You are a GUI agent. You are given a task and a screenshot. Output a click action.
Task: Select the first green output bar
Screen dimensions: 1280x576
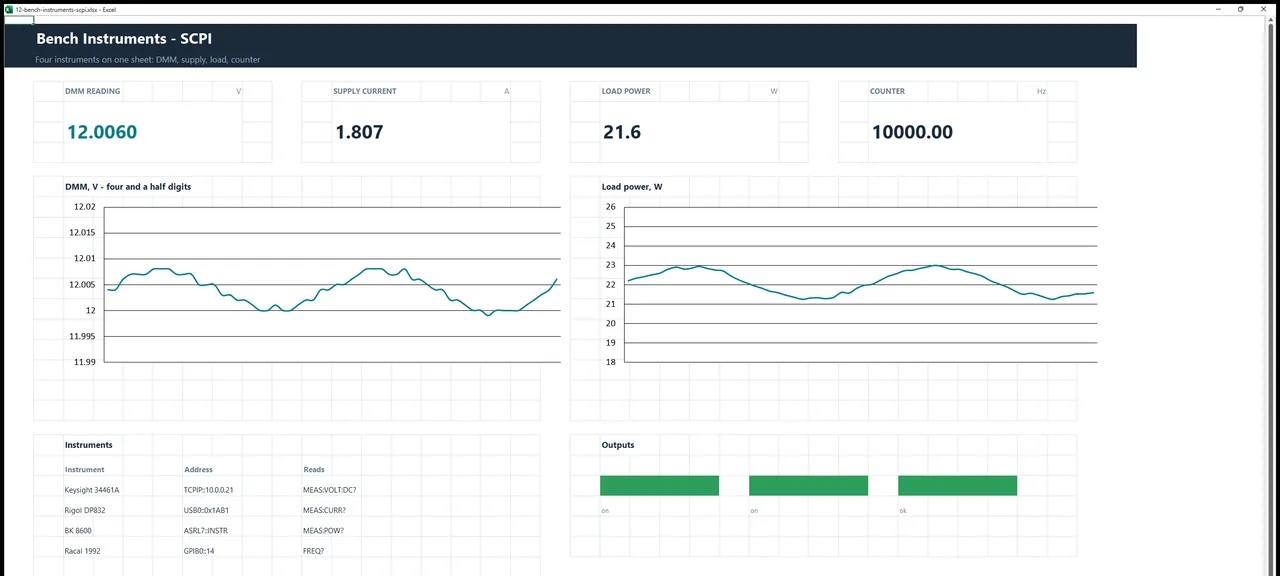point(659,485)
